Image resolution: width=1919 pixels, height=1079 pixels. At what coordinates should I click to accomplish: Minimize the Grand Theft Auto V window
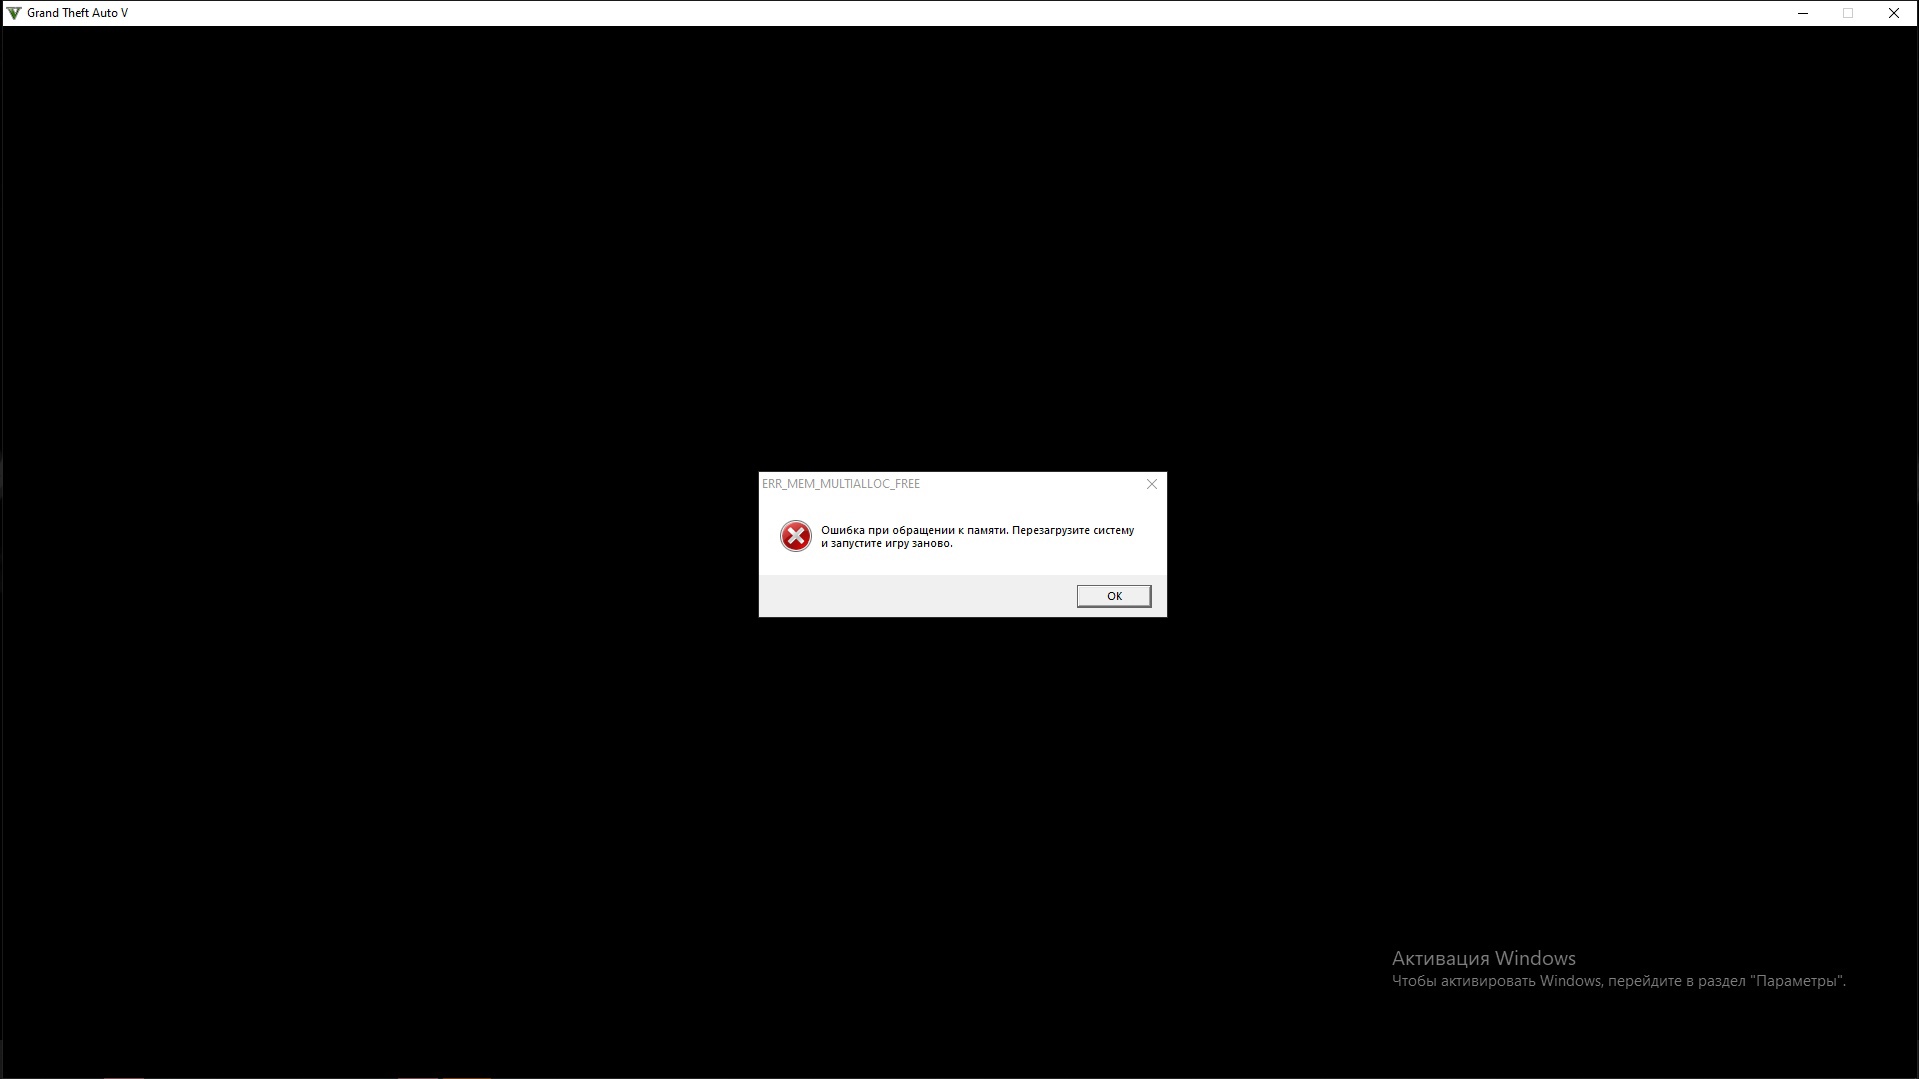(1803, 13)
